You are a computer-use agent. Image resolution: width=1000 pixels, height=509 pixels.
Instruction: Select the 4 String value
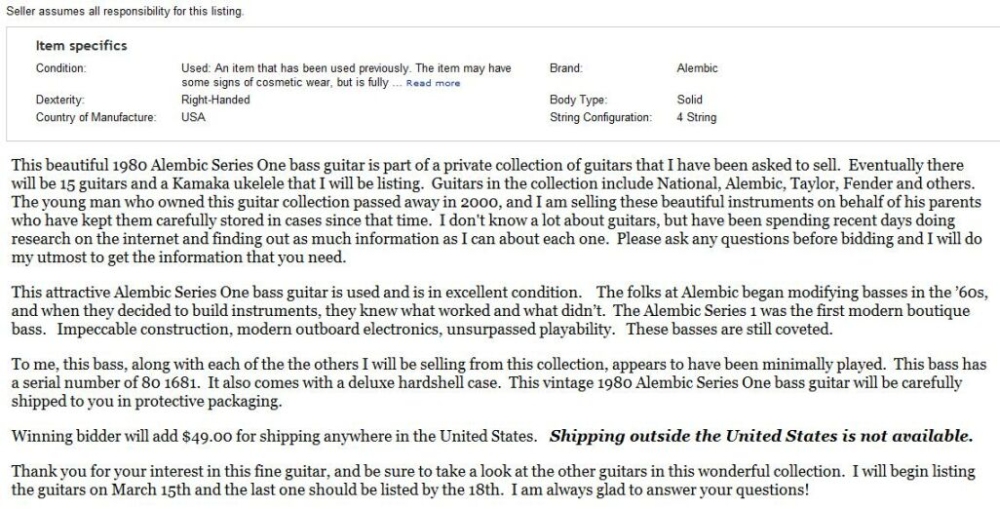coord(696,117)
